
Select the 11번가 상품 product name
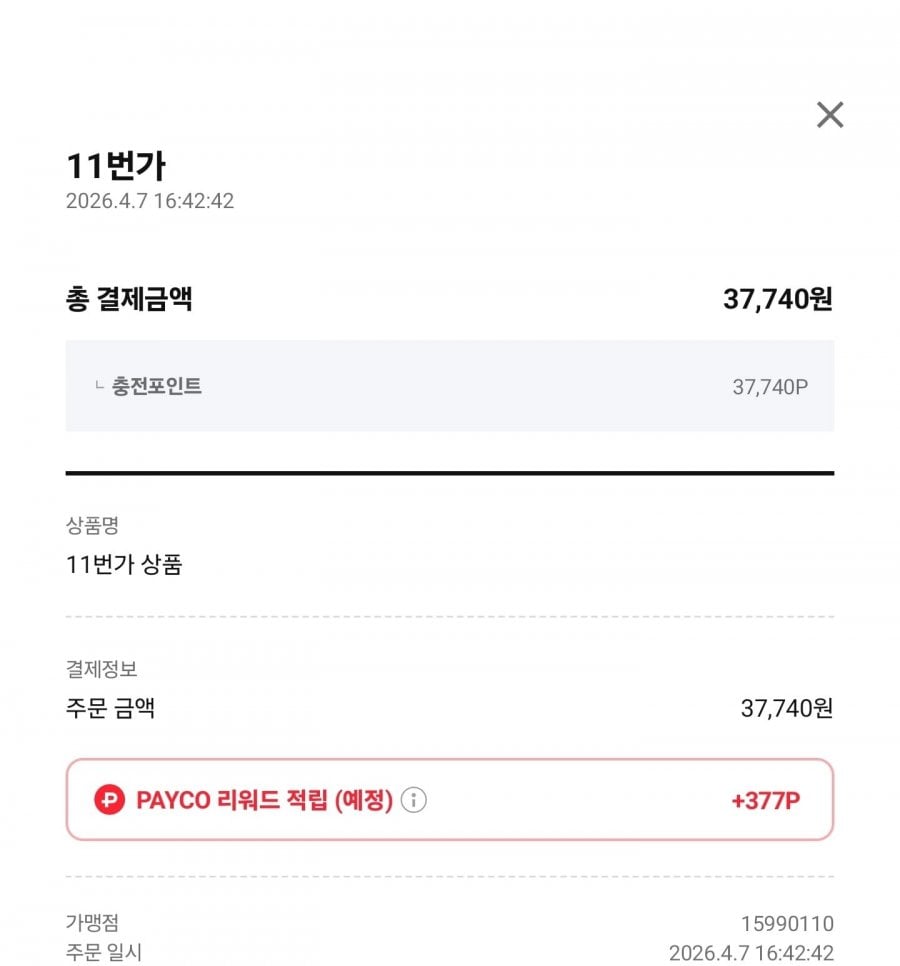pos(124,564)
